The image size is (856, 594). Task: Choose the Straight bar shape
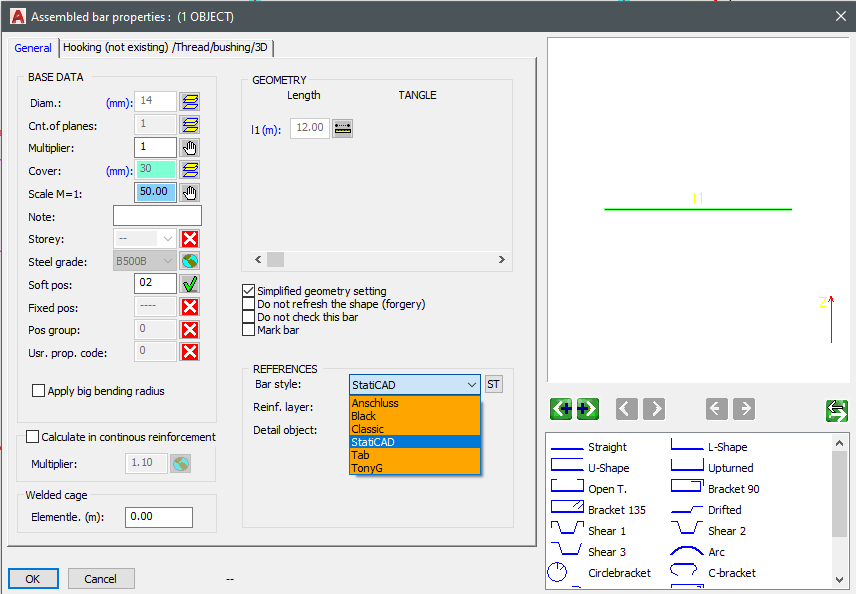(590, 447)
